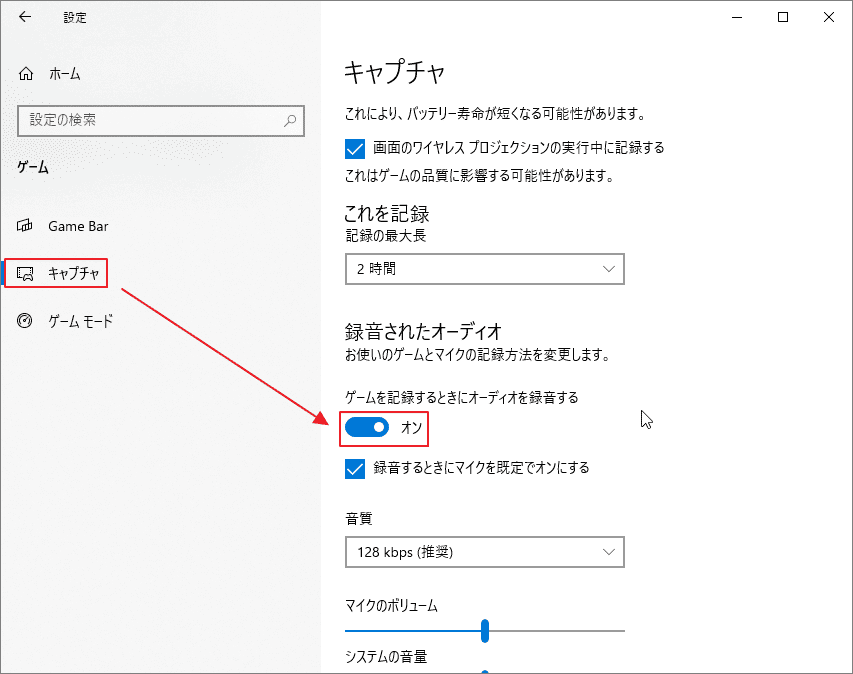
Task: Minimize the Settings window
Action: 737,17
